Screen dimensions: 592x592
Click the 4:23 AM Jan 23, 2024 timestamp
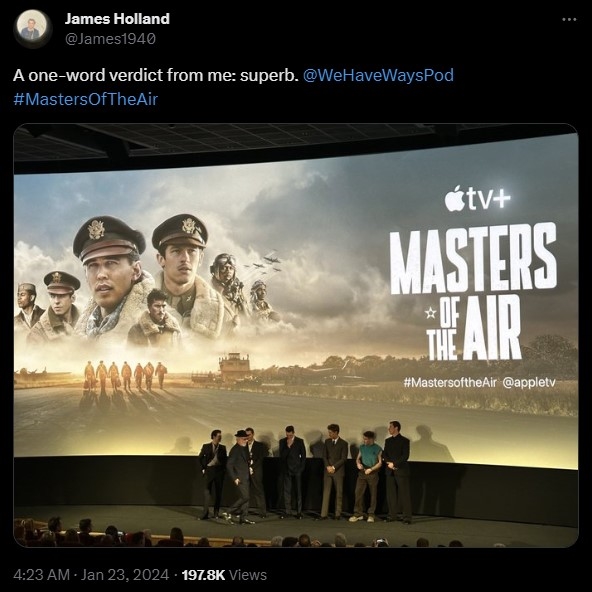[91, 575]
